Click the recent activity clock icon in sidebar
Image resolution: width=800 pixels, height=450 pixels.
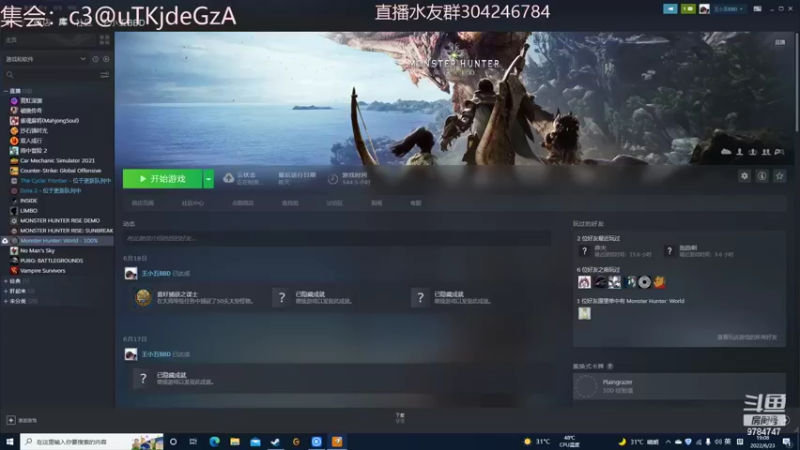[95, 59]
